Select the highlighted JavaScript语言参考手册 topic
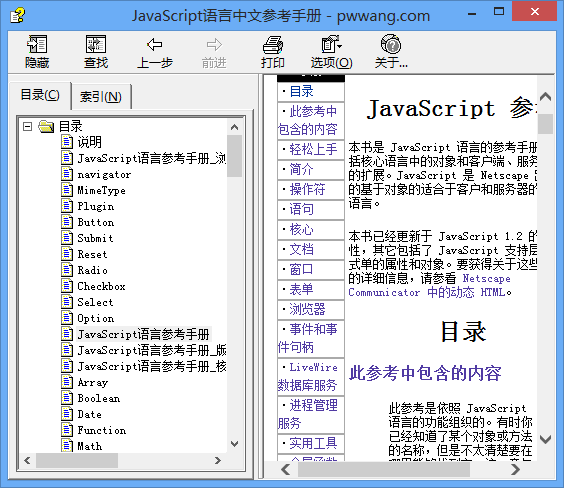Viewport: 564px width, 488px height. tap(144, 334)
